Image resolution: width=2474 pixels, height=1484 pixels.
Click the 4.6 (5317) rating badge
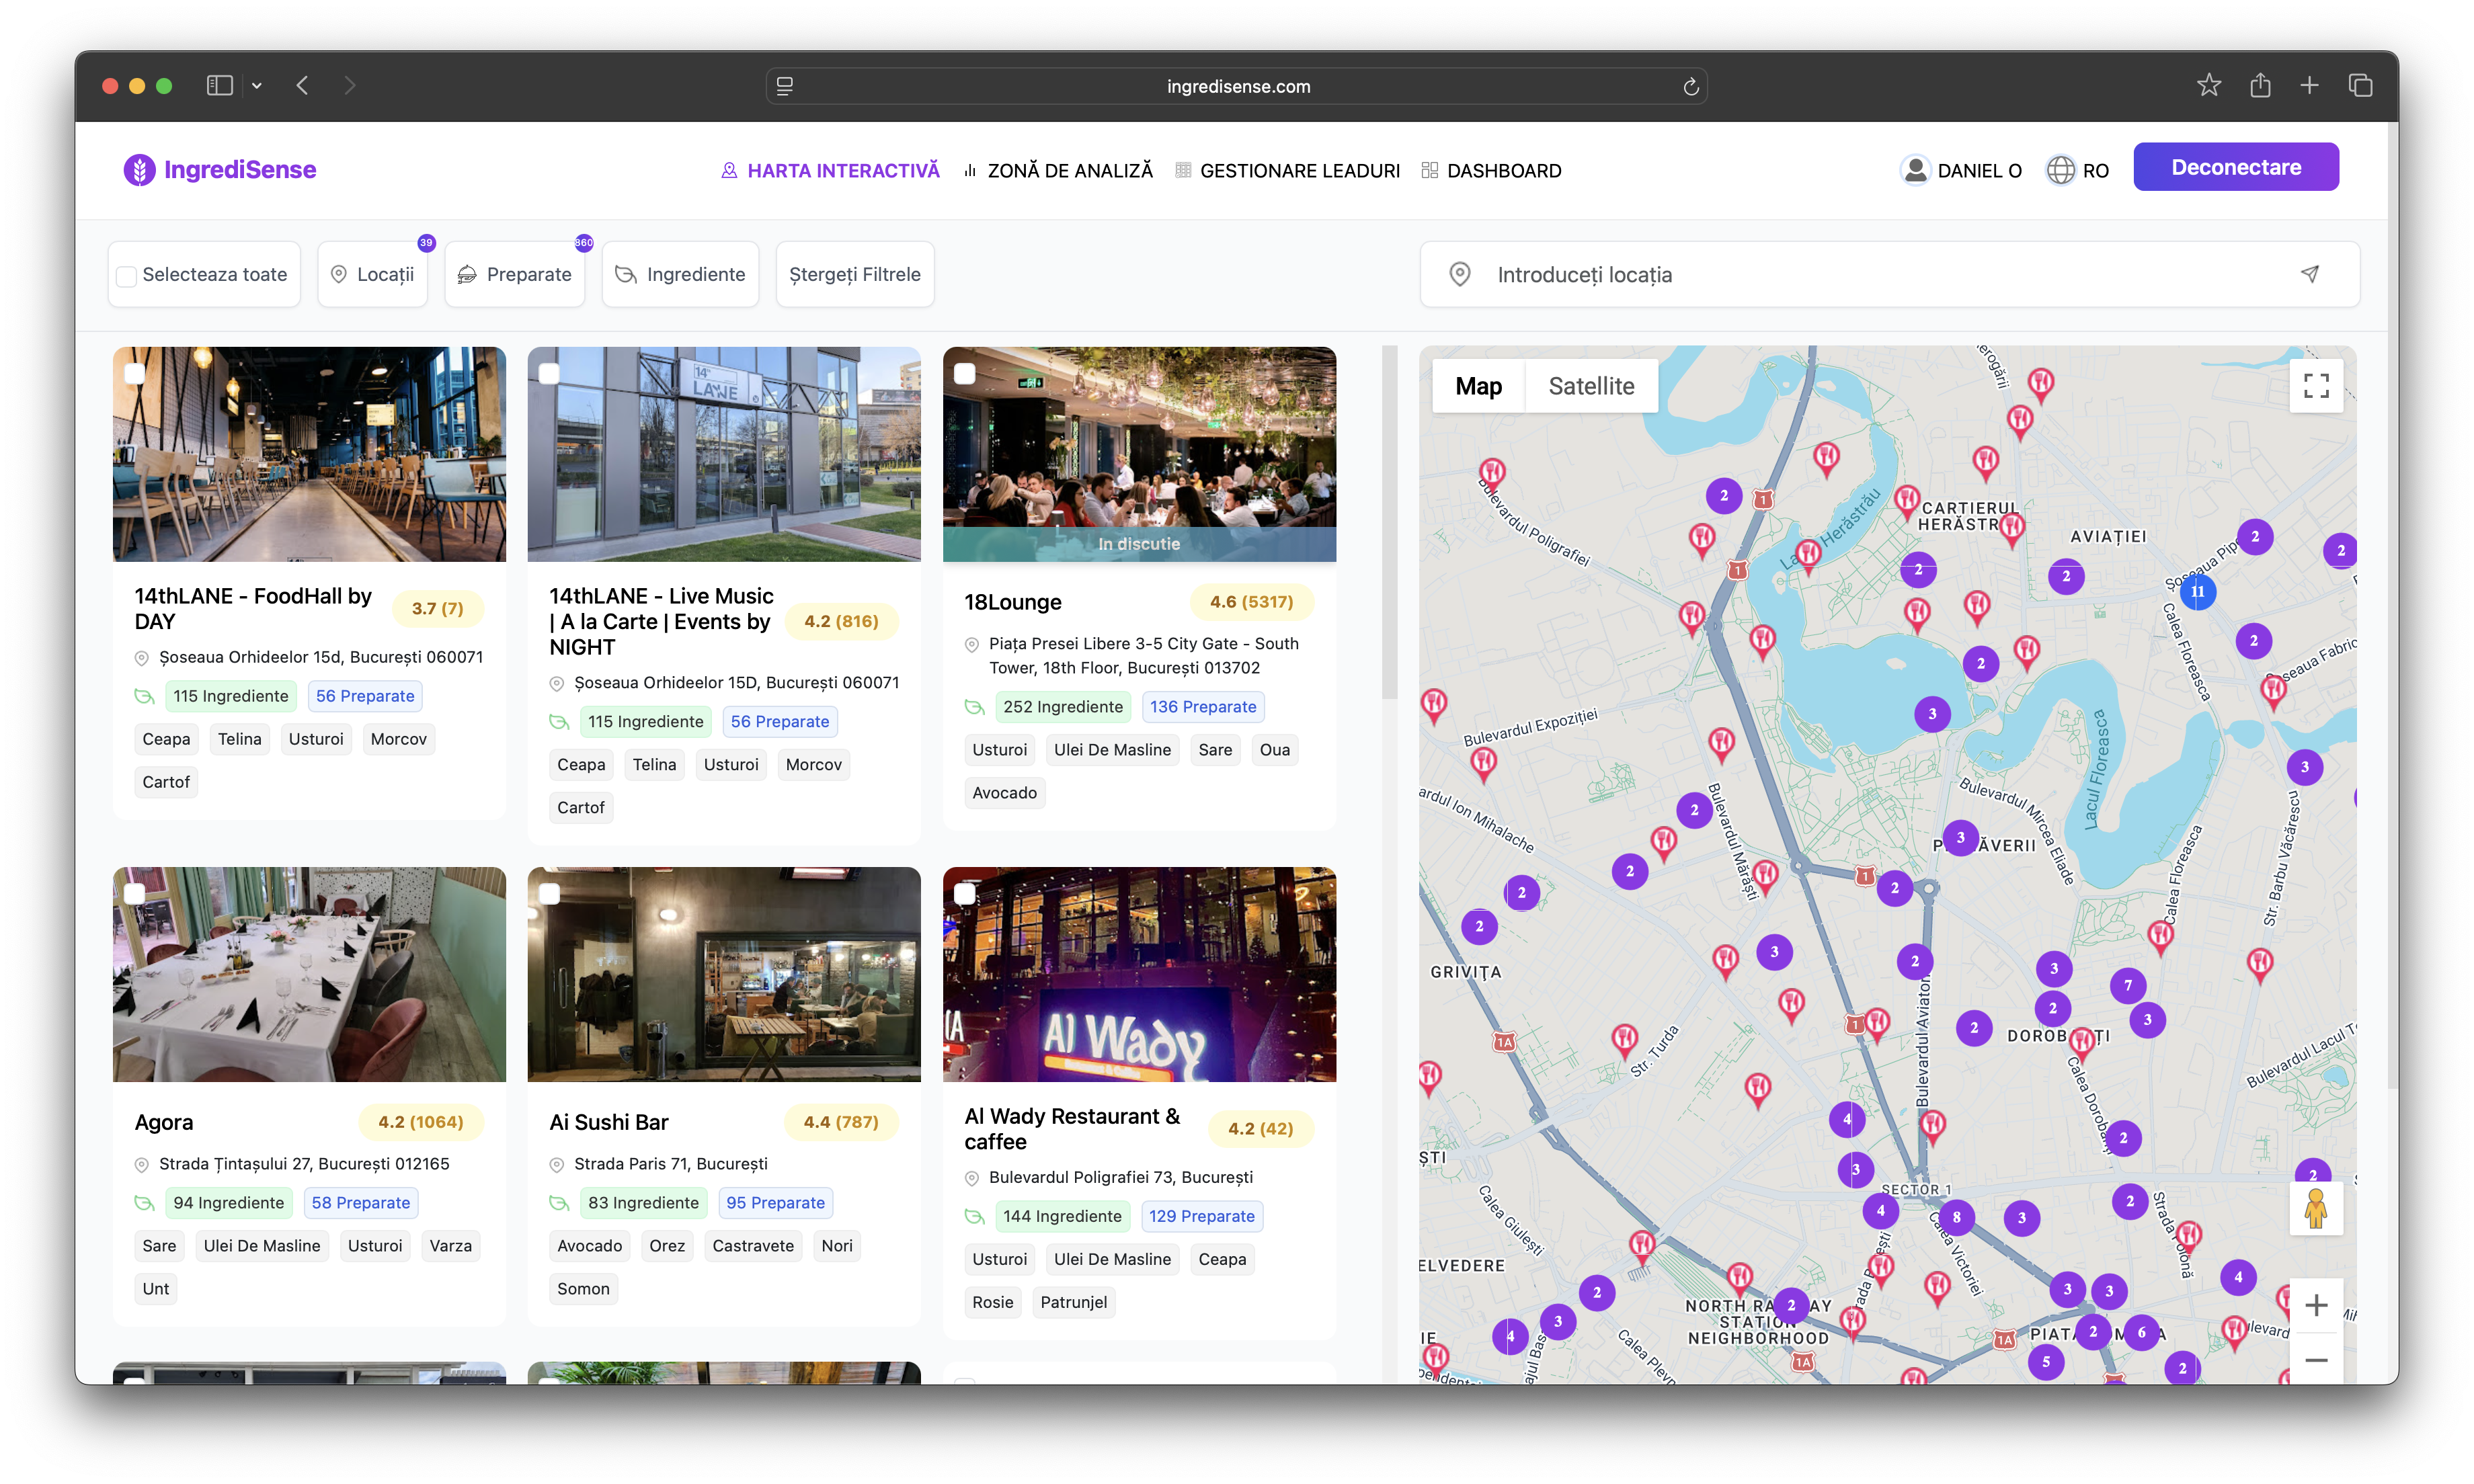(1251, 602)
